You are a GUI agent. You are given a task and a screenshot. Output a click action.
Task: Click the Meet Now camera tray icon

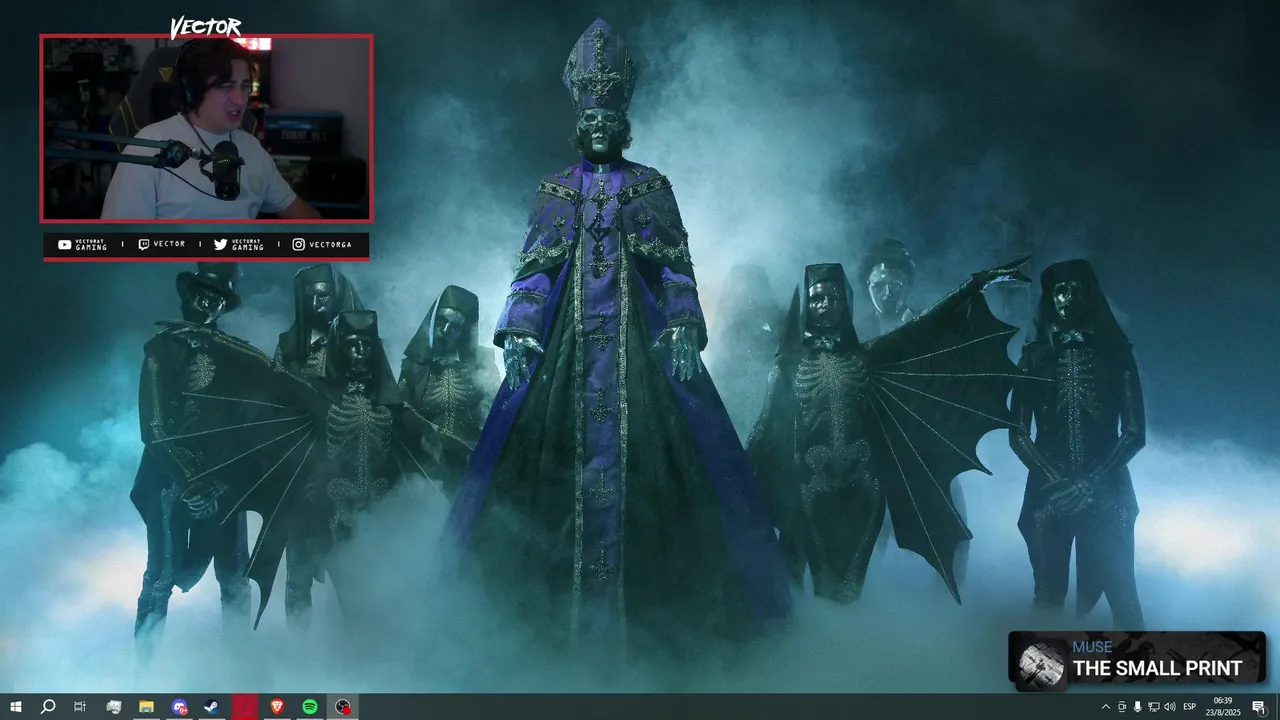point(1121,707)
